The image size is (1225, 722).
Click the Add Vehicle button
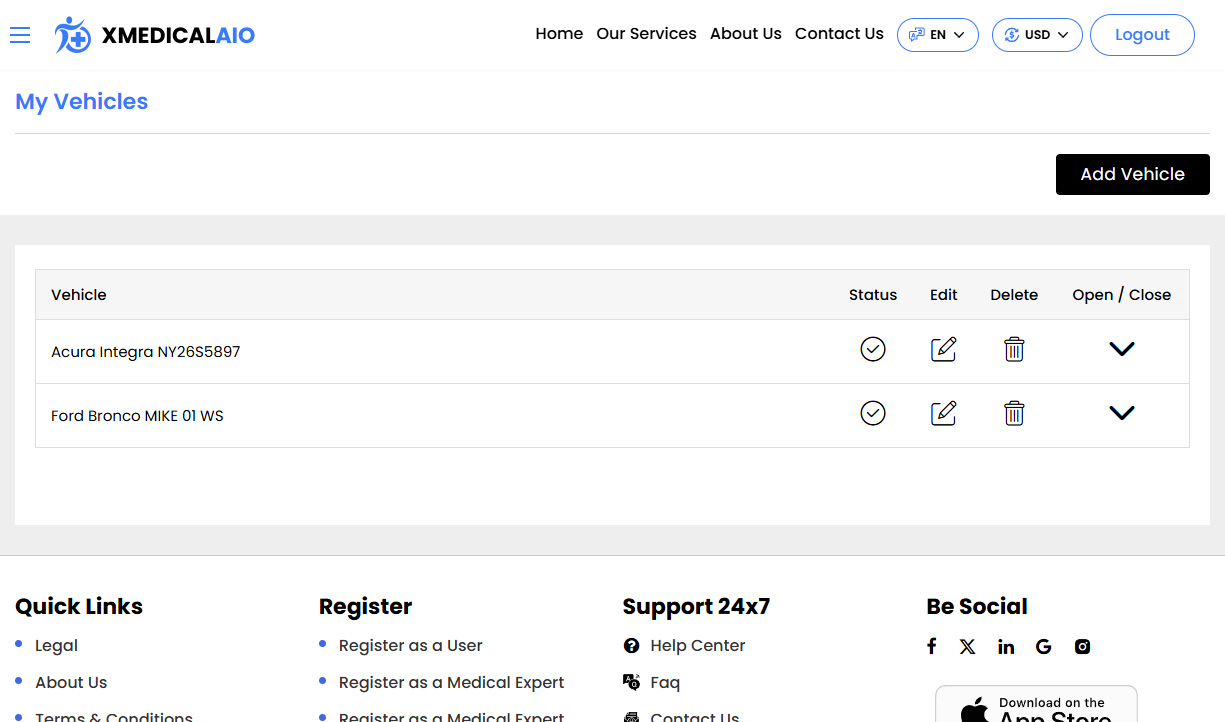(x=1132, y=174)
